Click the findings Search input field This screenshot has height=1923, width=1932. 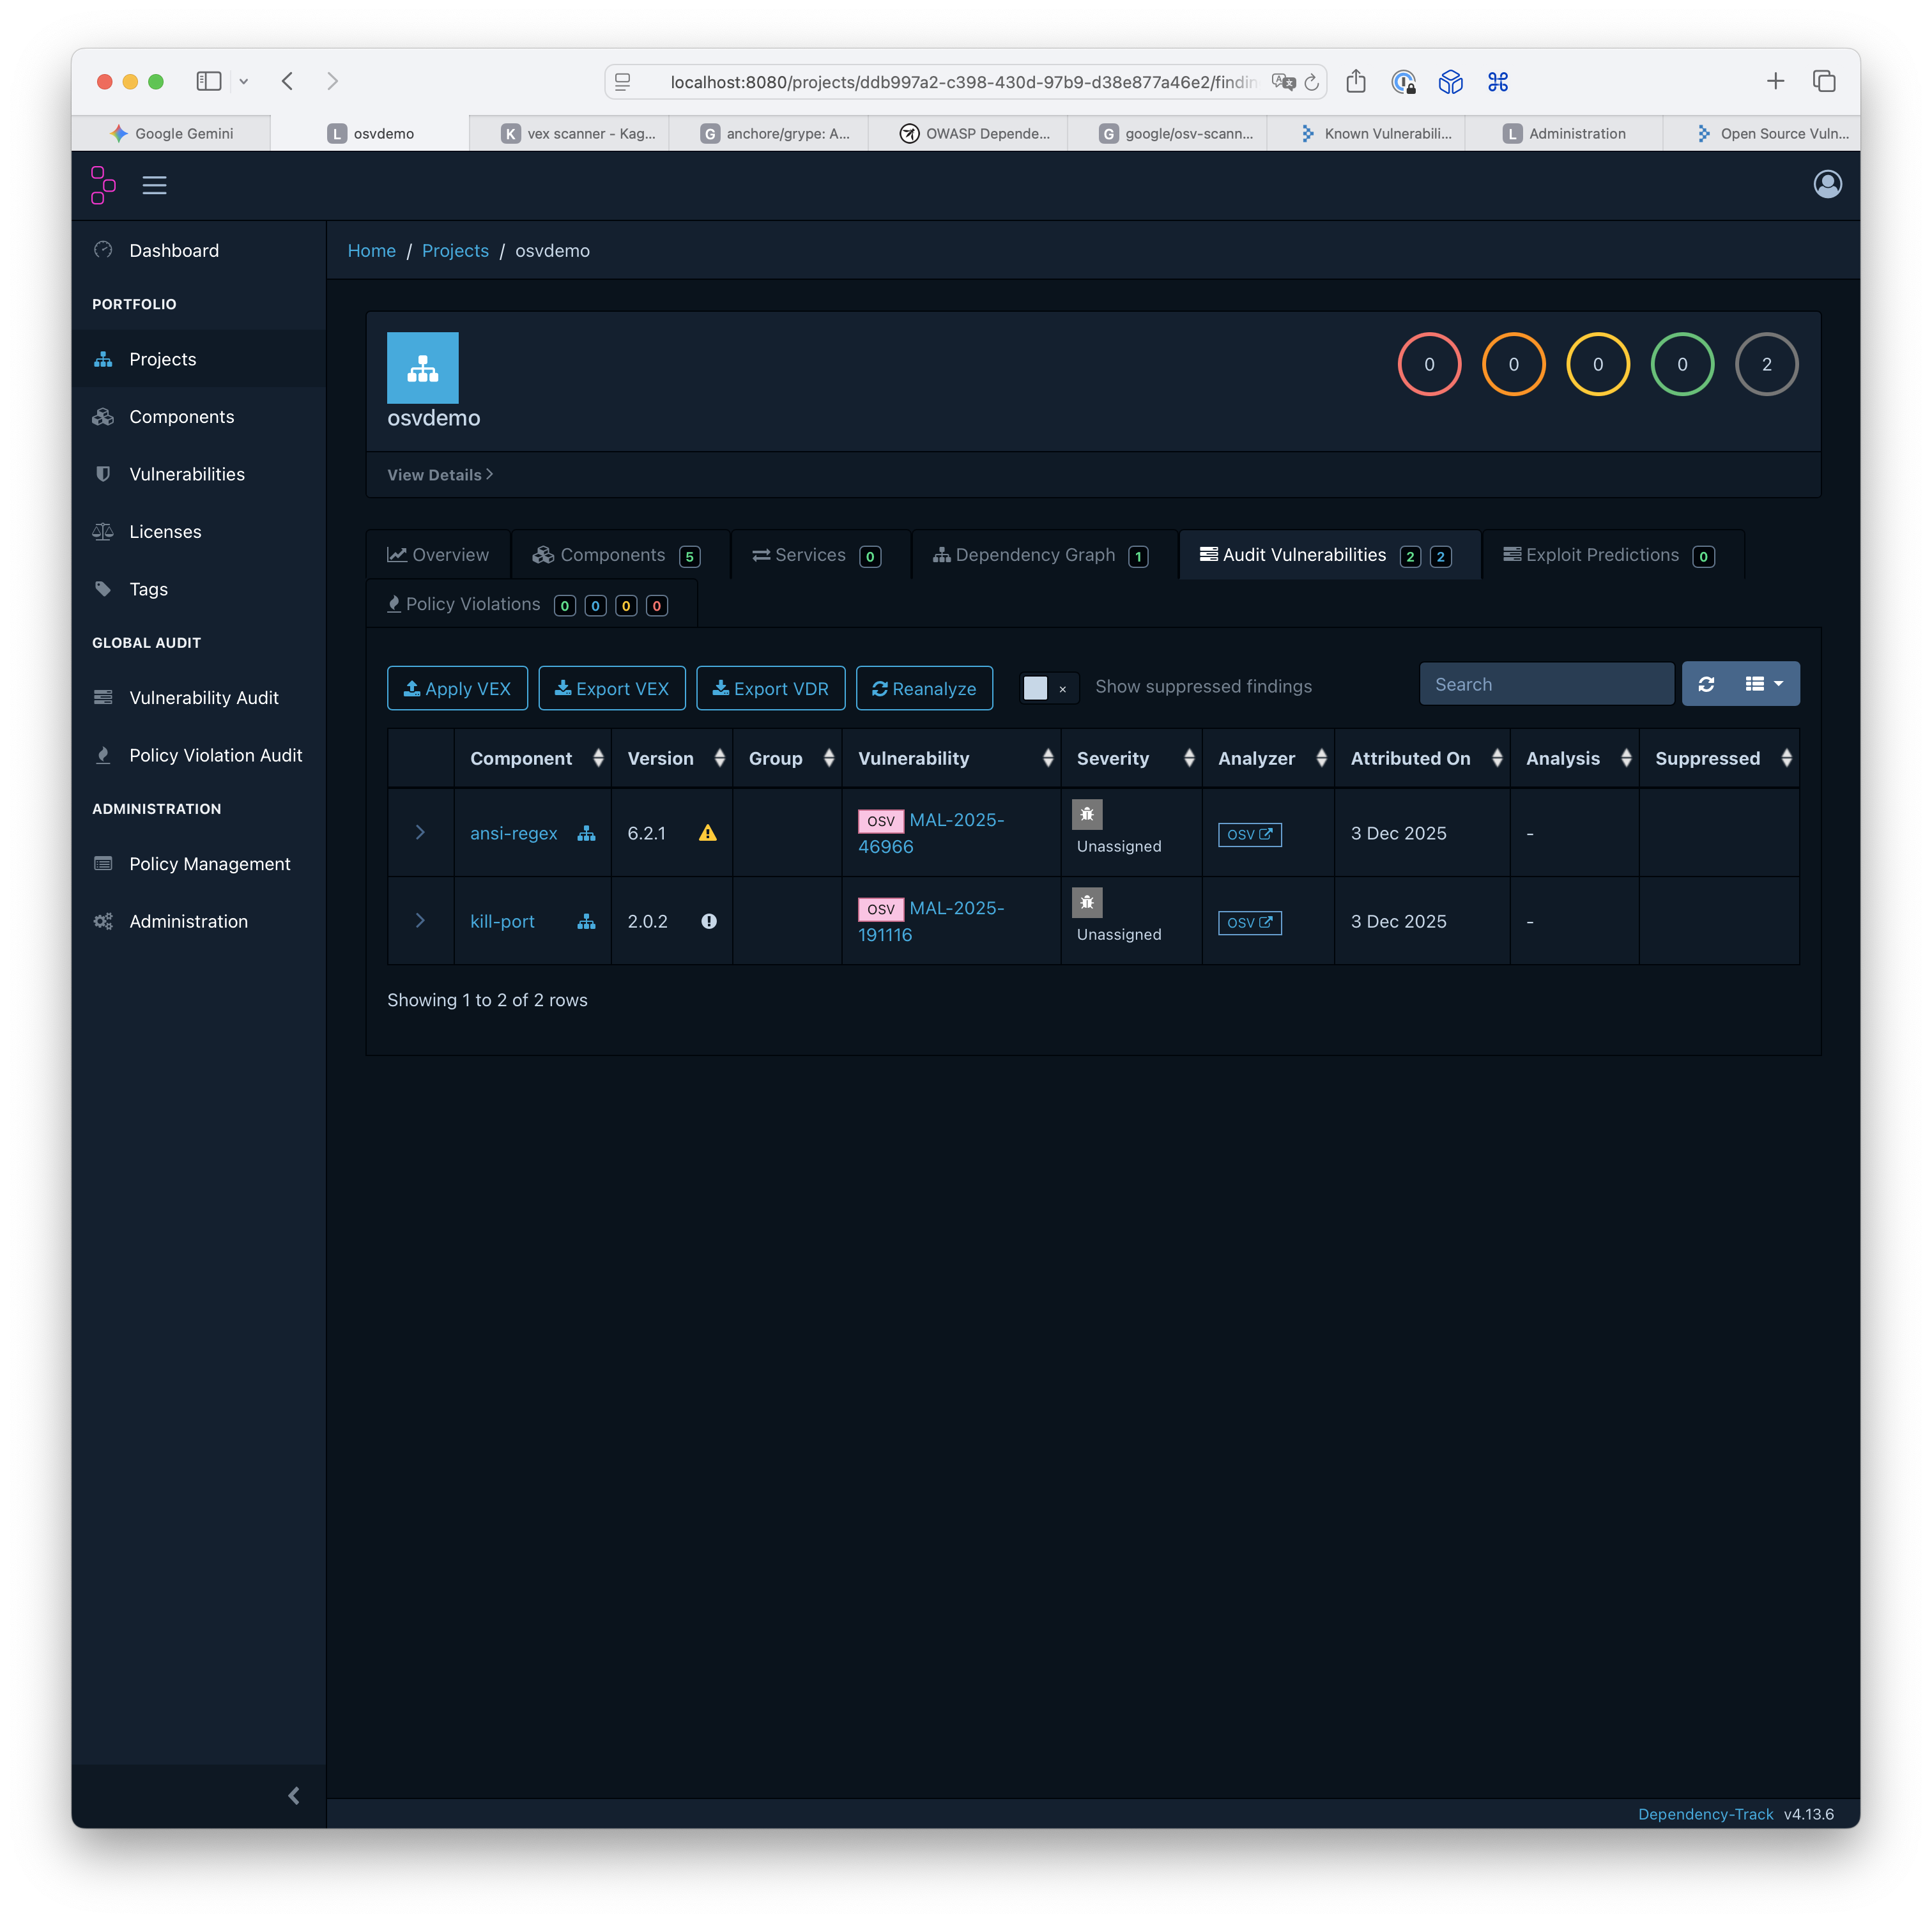point(1546,684)
